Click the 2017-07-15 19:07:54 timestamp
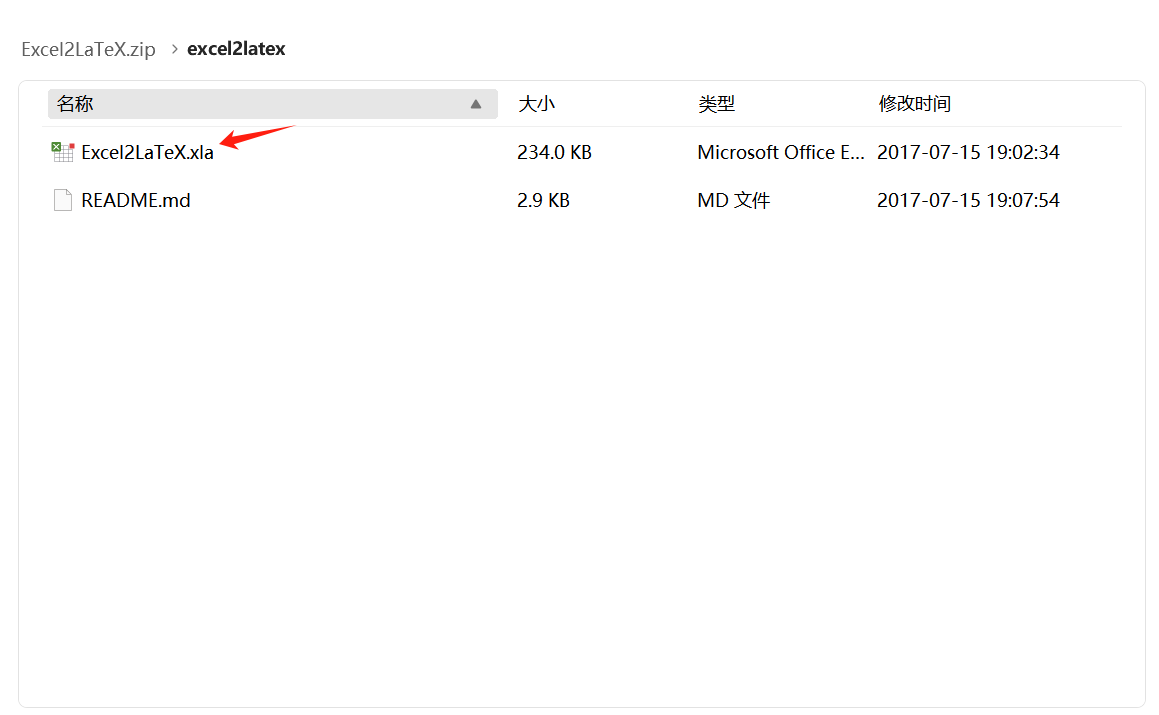Screen dimensions: 1159x715 (x=968, y=199)
